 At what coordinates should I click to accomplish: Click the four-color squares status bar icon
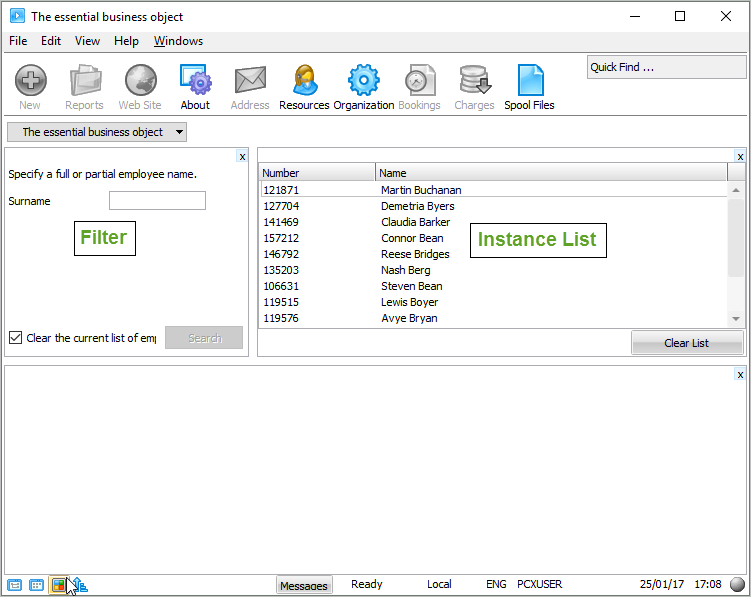pyautogui.click(x=59, y=585)
